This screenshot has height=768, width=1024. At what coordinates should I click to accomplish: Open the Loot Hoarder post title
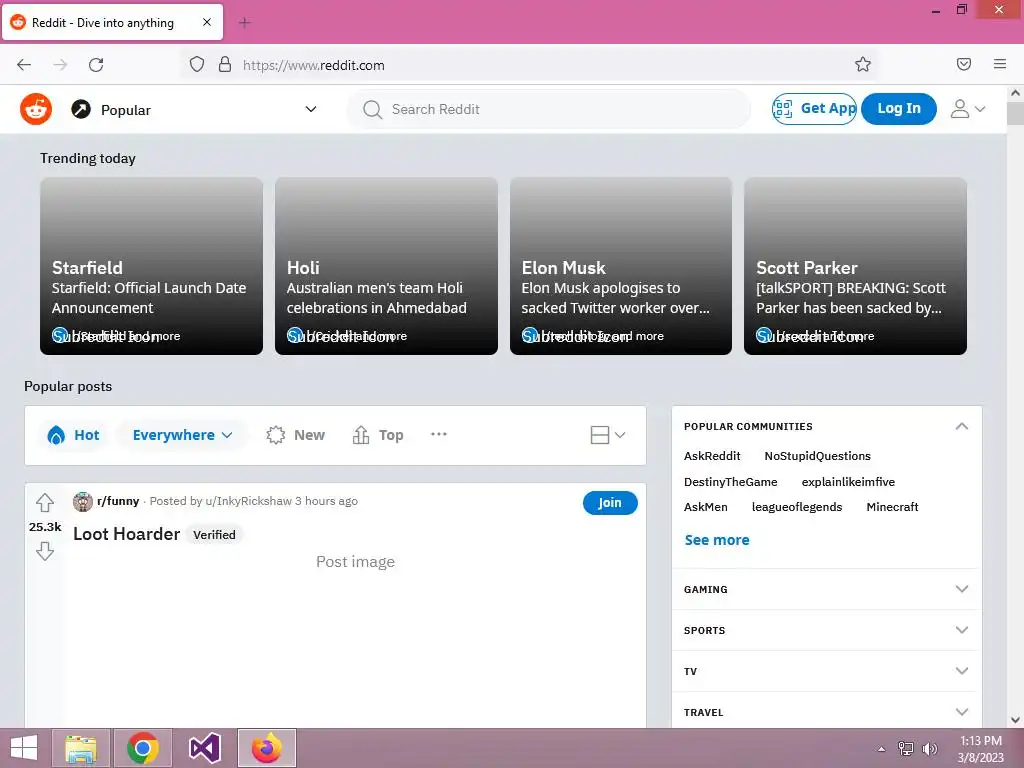coord(127,534)
